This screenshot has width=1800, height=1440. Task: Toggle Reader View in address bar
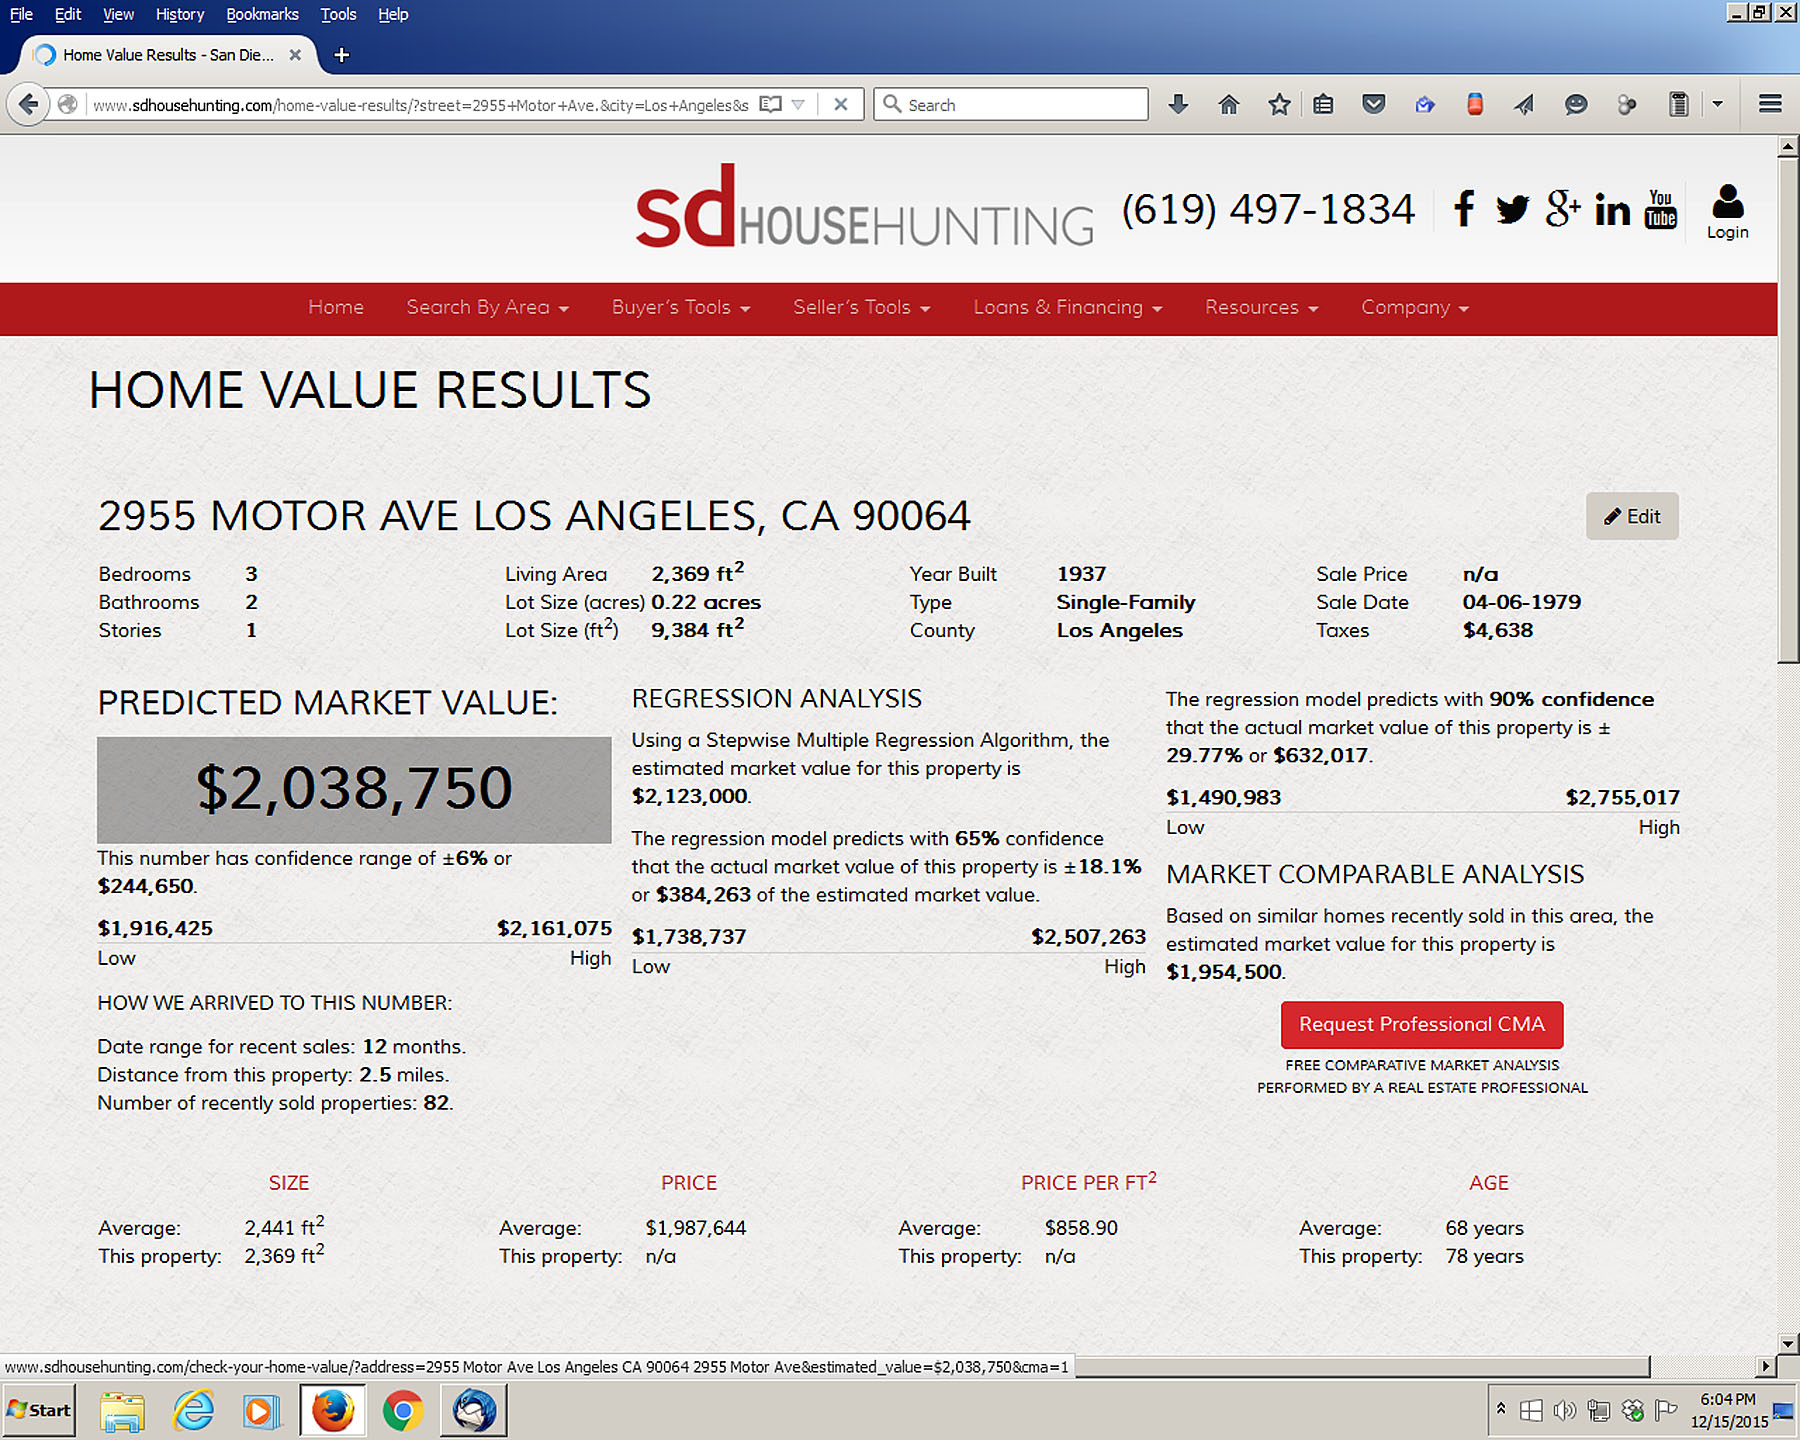click(770, 105)
